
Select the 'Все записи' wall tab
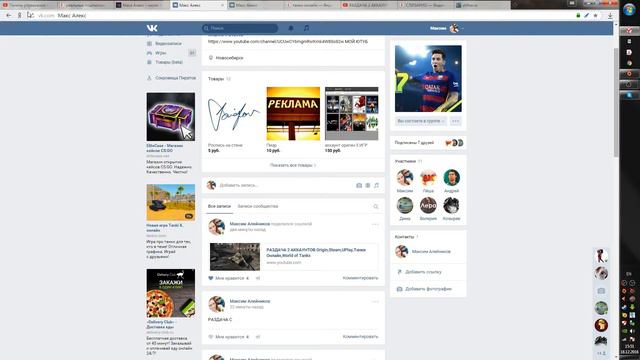tap(219, 206)
